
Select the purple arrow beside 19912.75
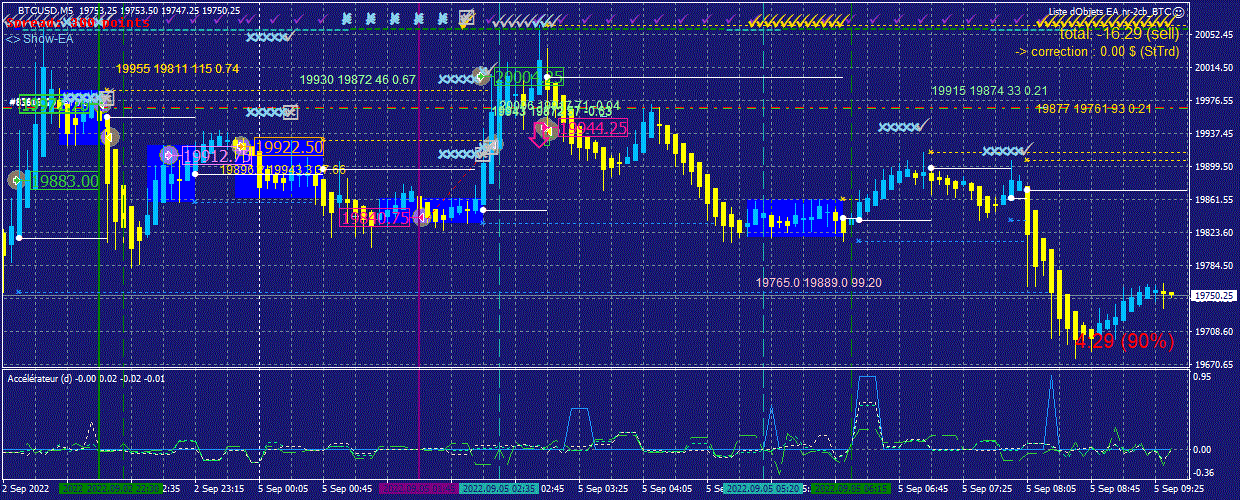[169, 155]
